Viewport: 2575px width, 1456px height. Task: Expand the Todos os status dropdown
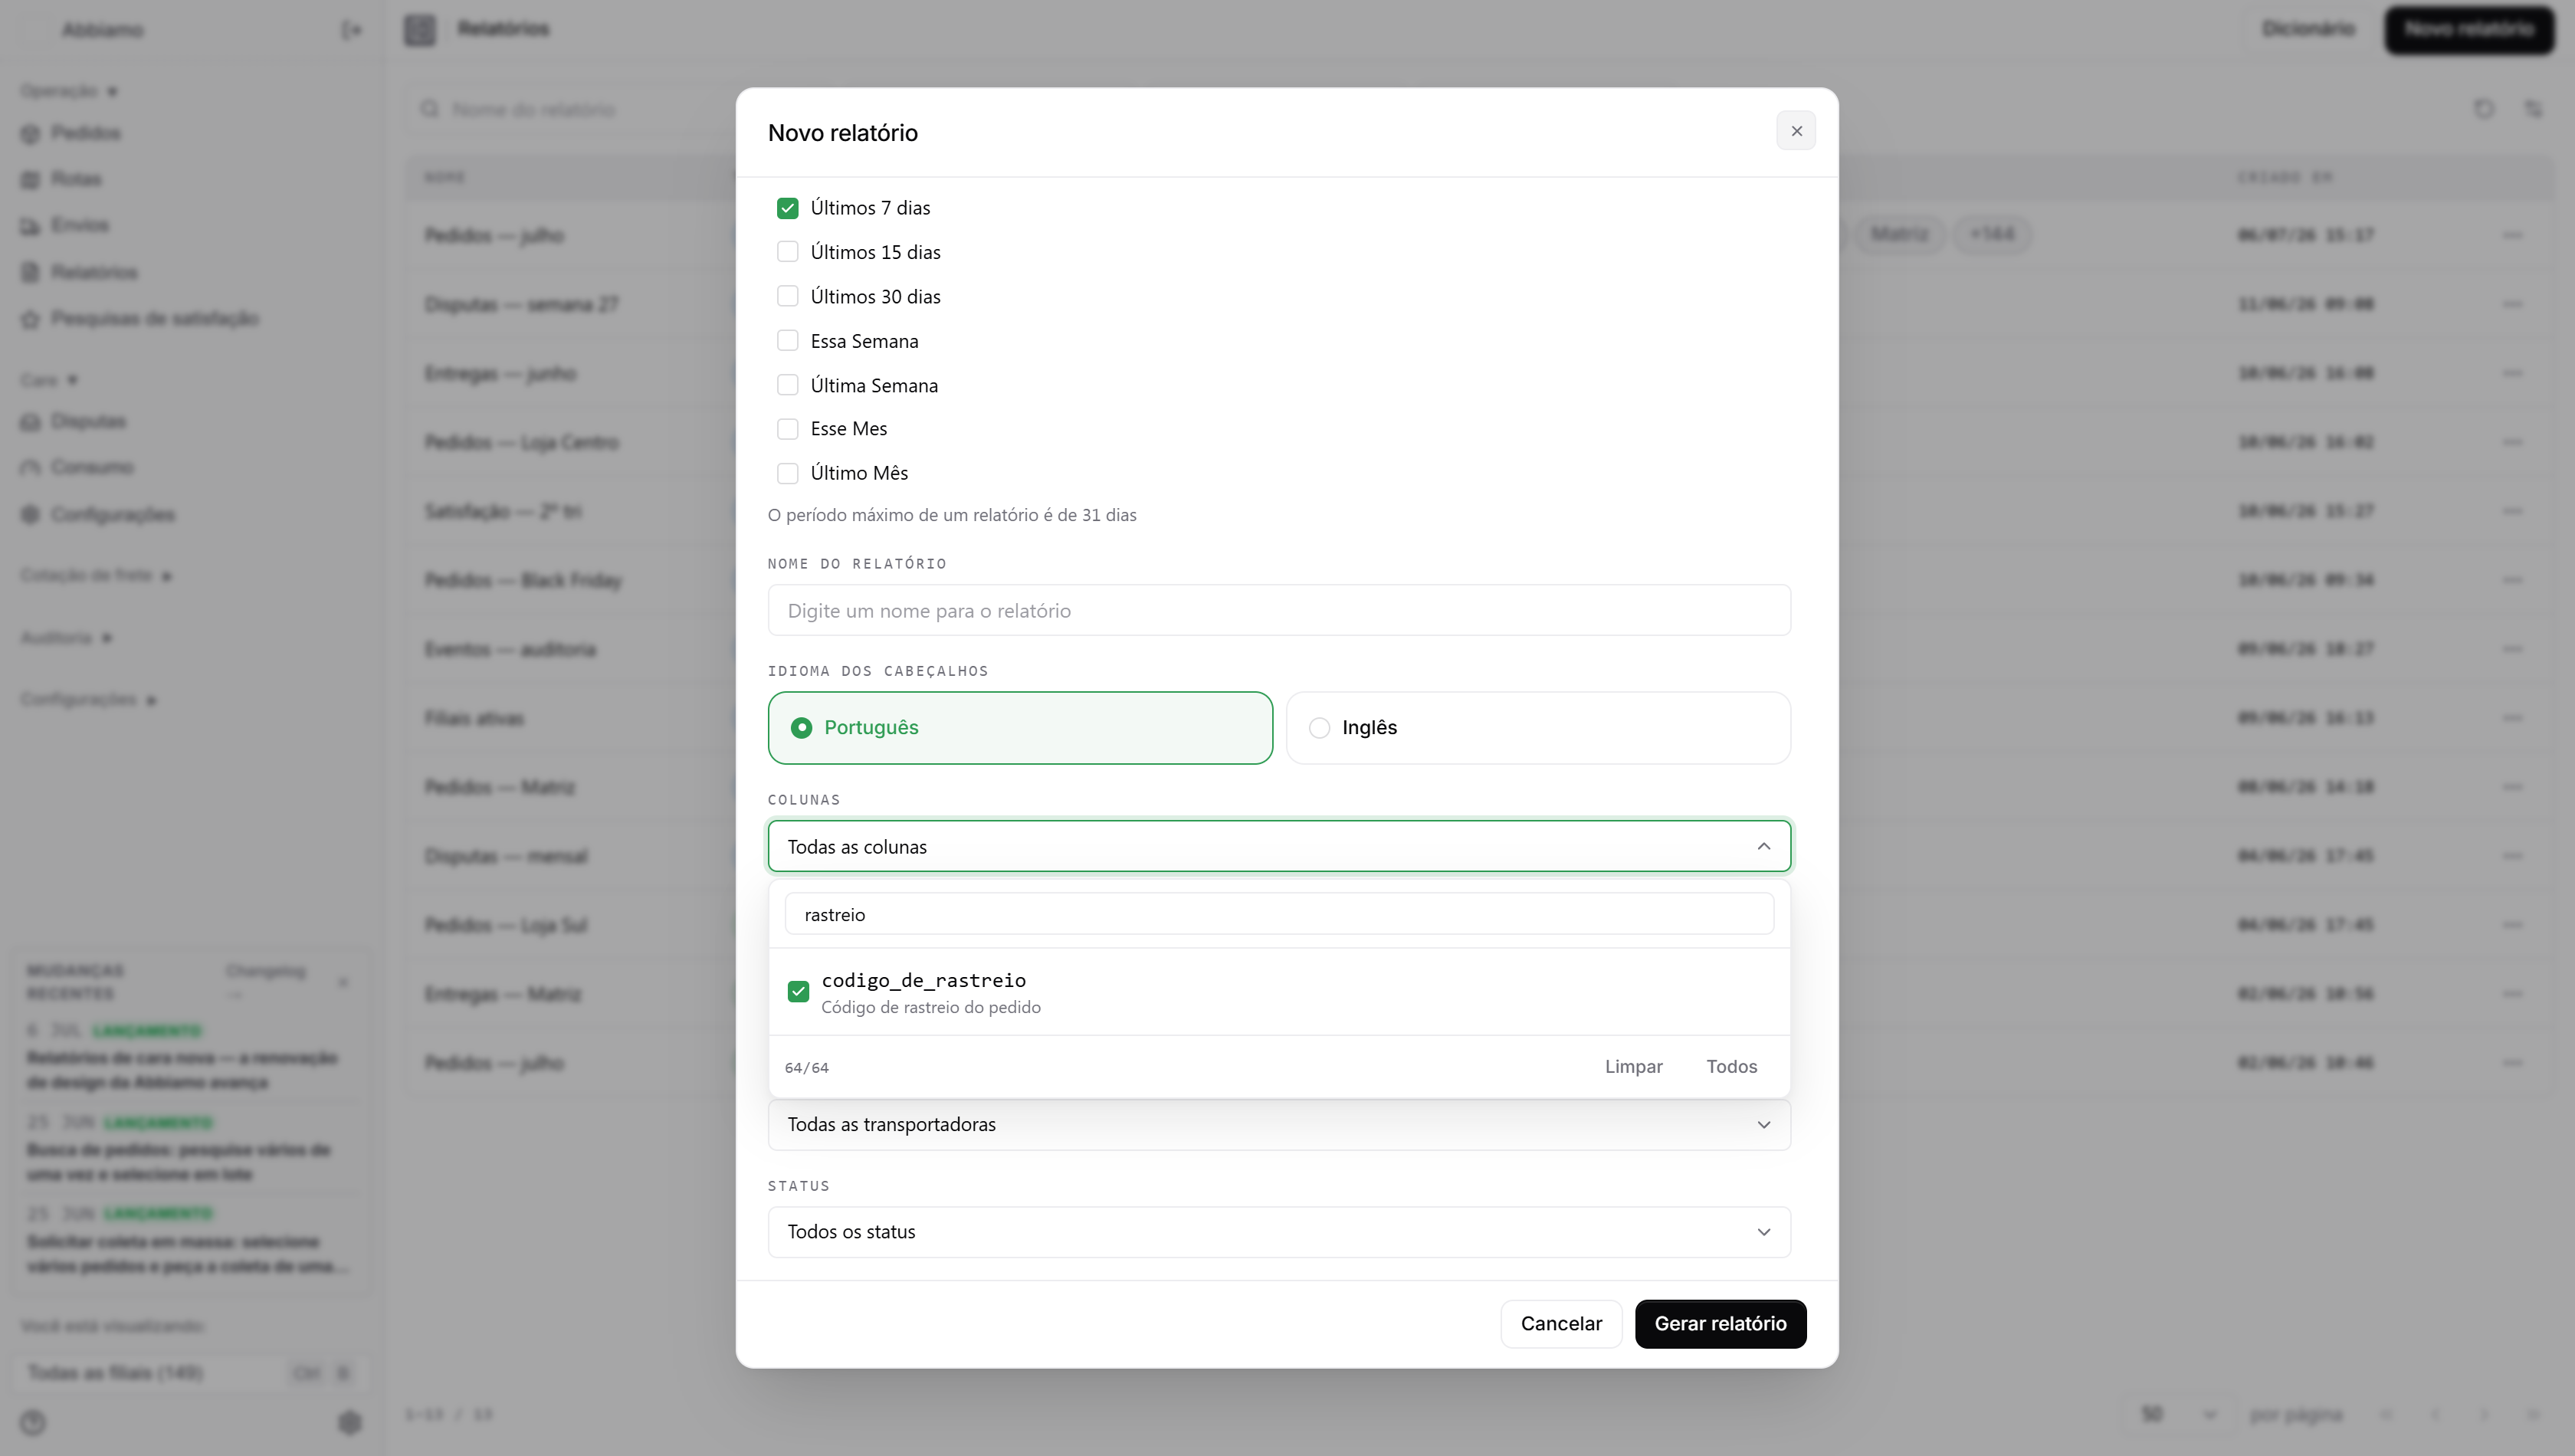pyautogui.click(x=1279, y=1232)
